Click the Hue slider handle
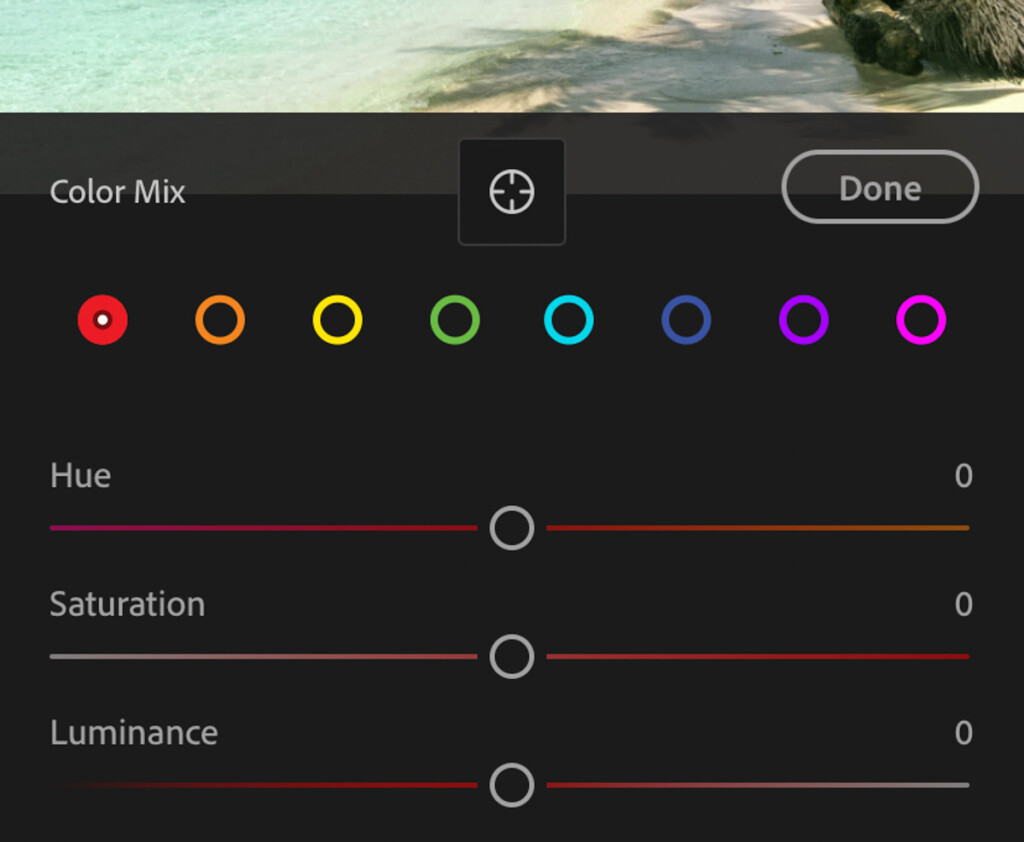This screenshot has height=842, width=1024. [512, 528]
